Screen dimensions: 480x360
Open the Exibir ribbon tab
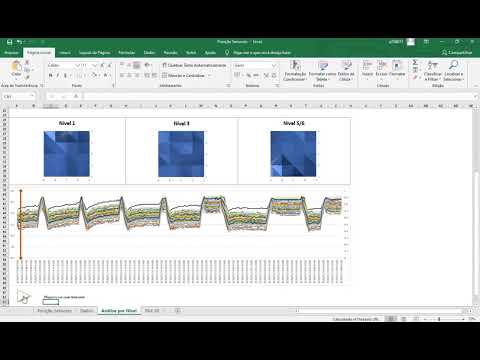(x=191, y=53)
